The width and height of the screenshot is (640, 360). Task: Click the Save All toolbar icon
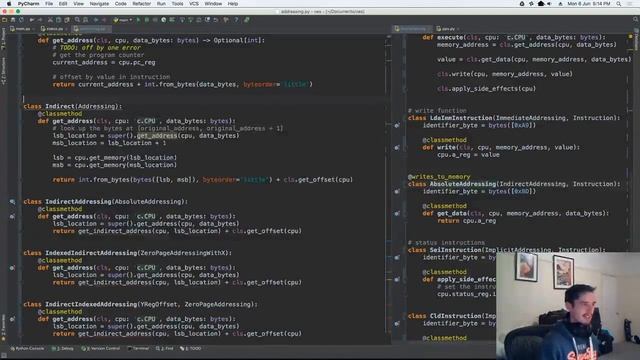13,20
